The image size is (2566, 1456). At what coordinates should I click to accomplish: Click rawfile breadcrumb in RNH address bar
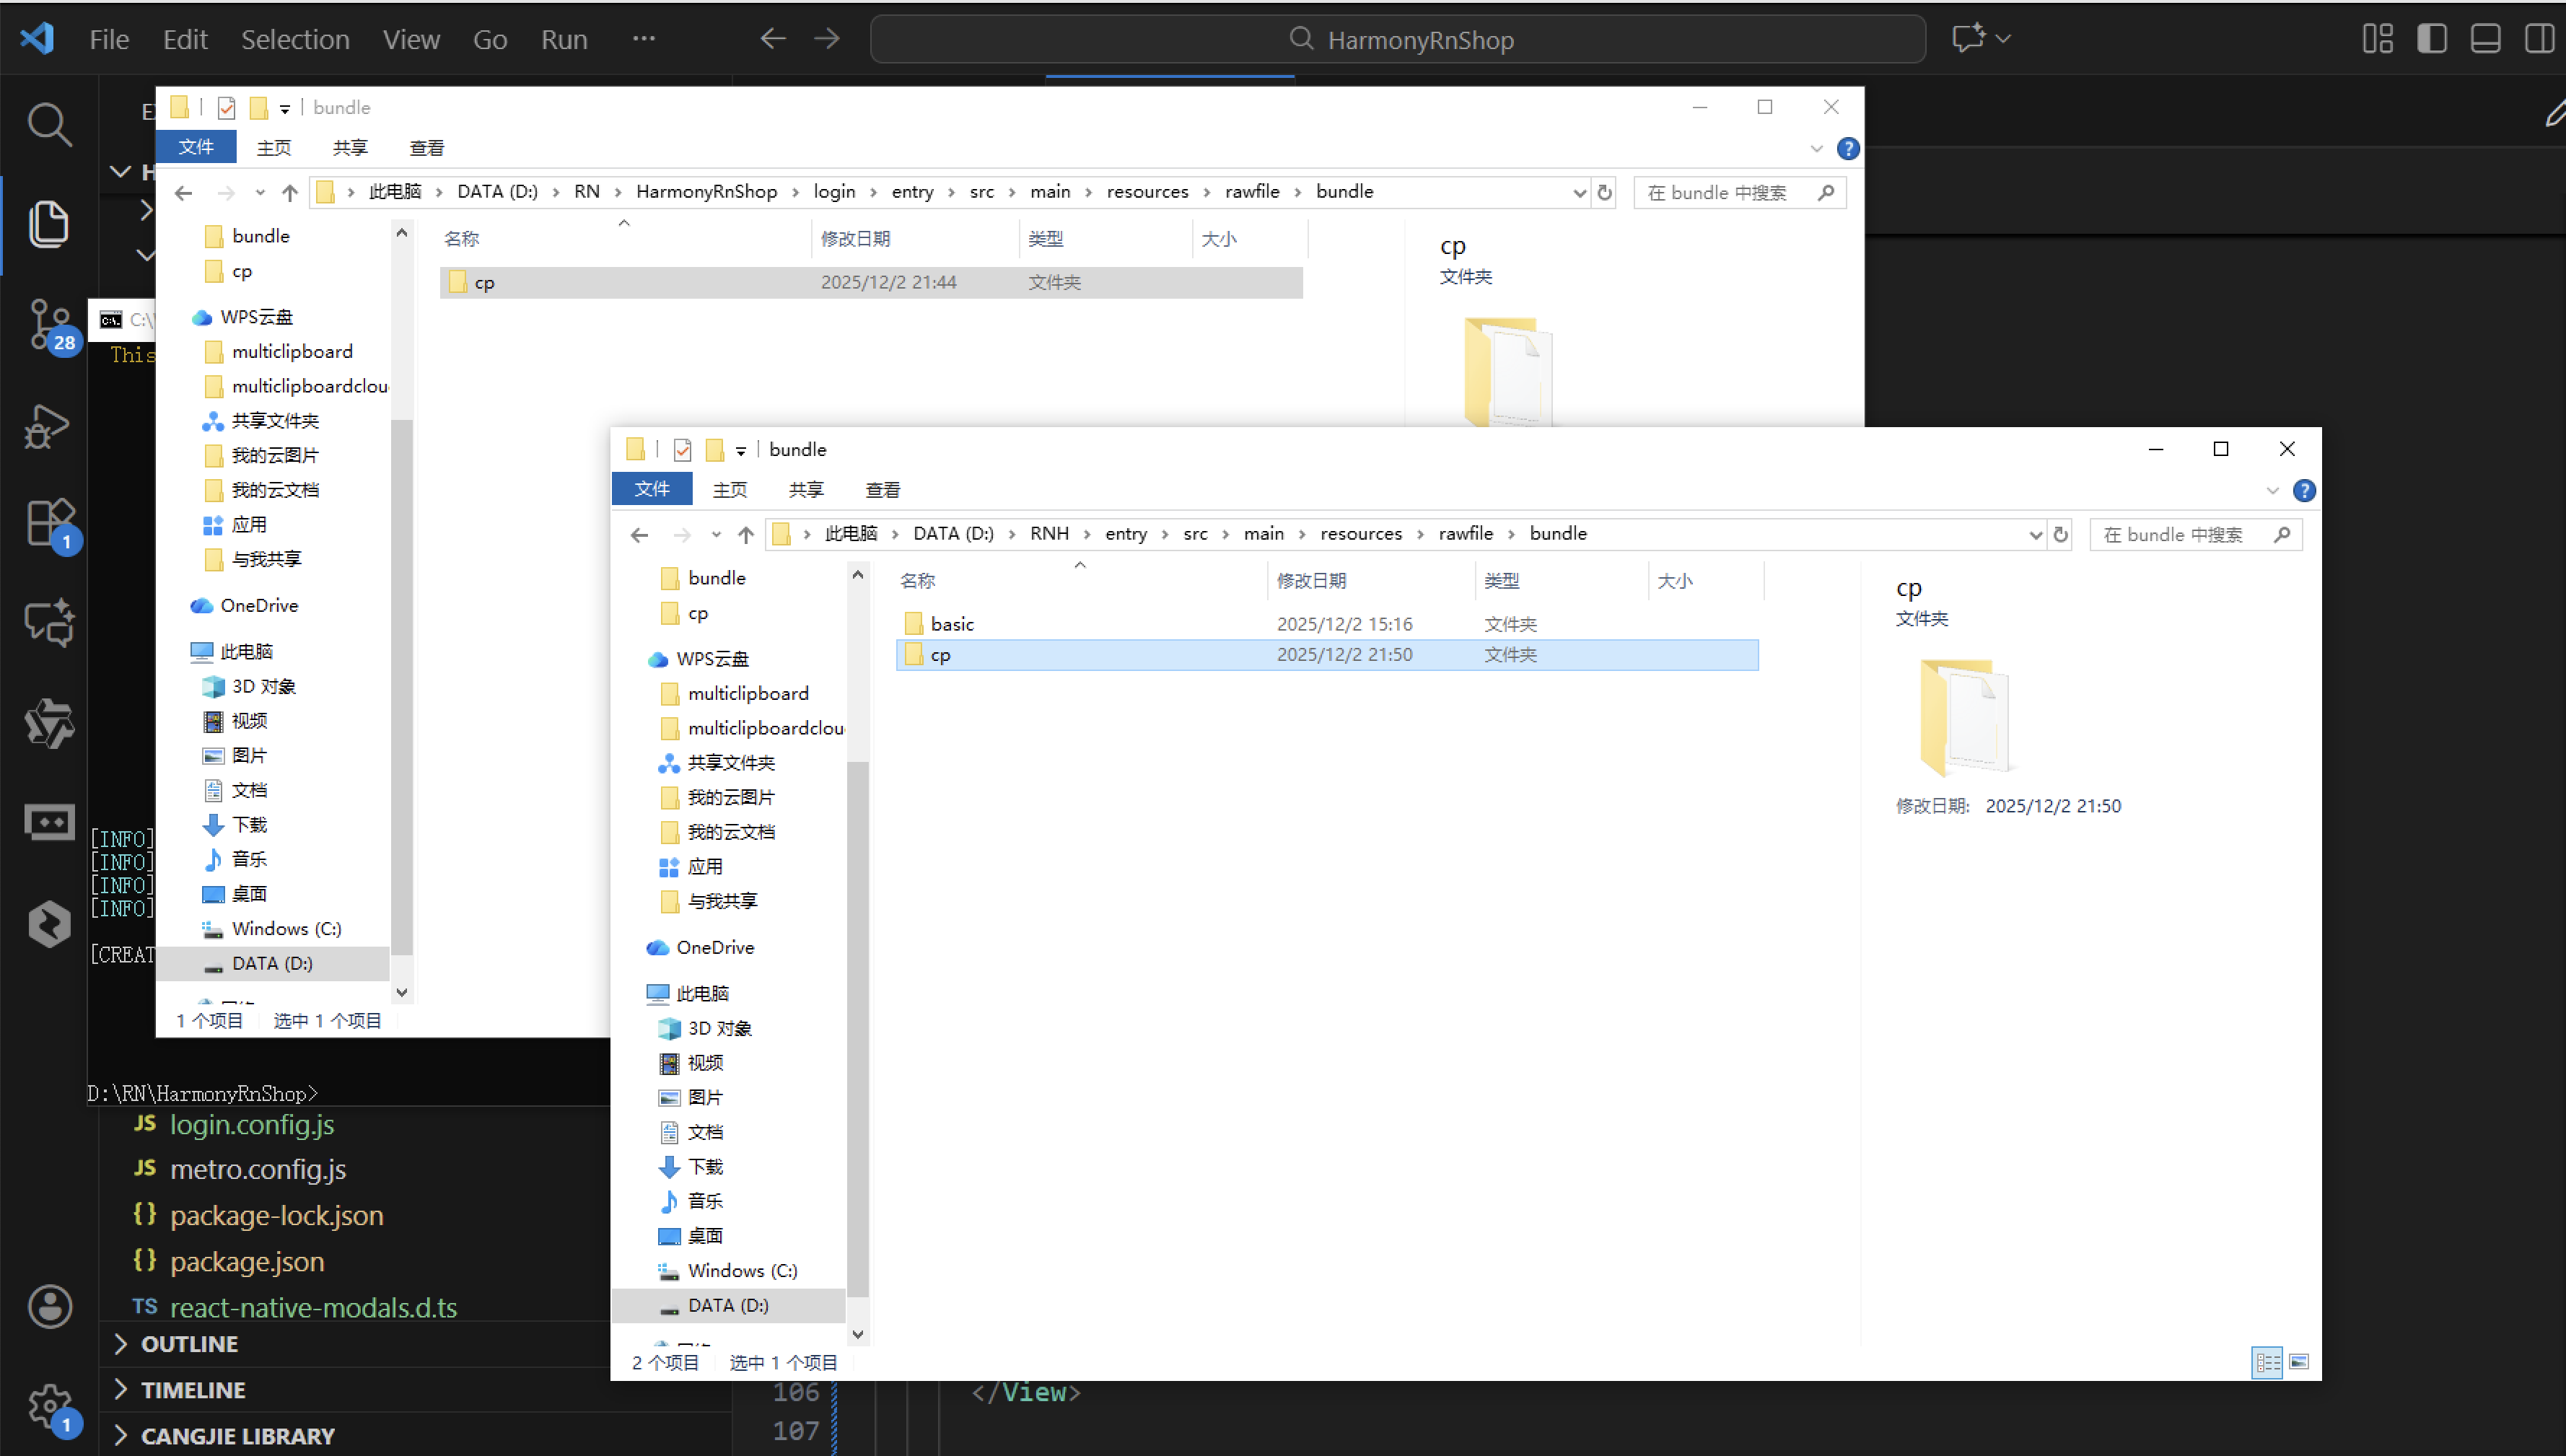[1465, 534]
